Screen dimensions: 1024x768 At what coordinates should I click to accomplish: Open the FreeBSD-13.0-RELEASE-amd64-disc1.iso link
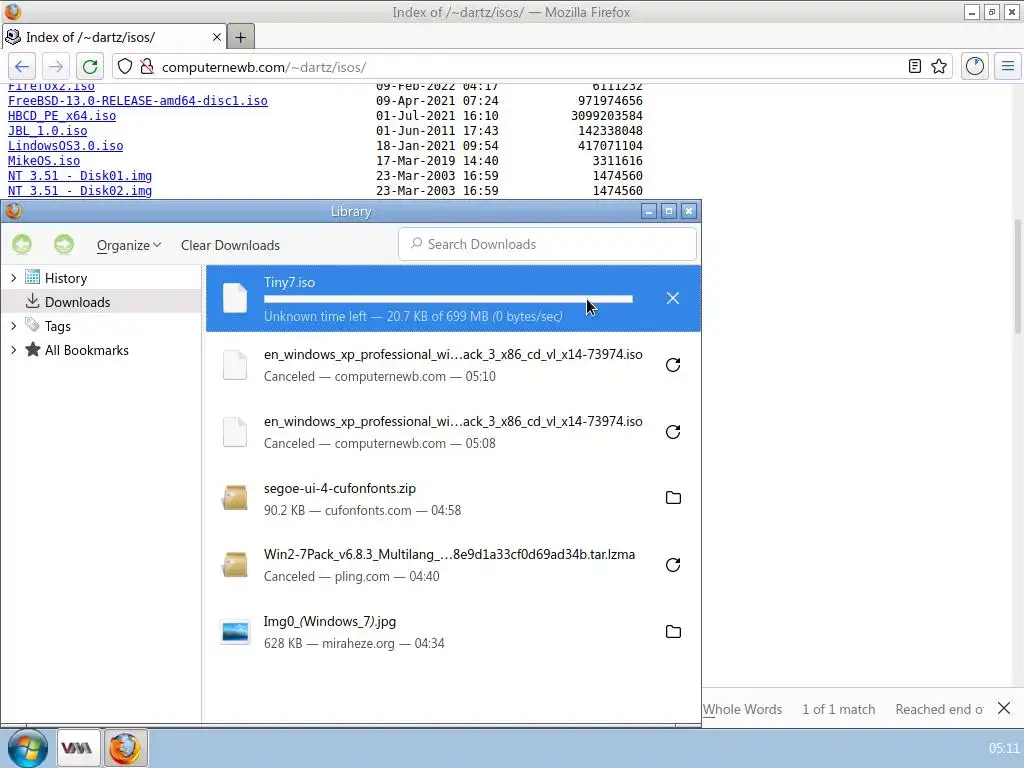(x=138, y=101)
